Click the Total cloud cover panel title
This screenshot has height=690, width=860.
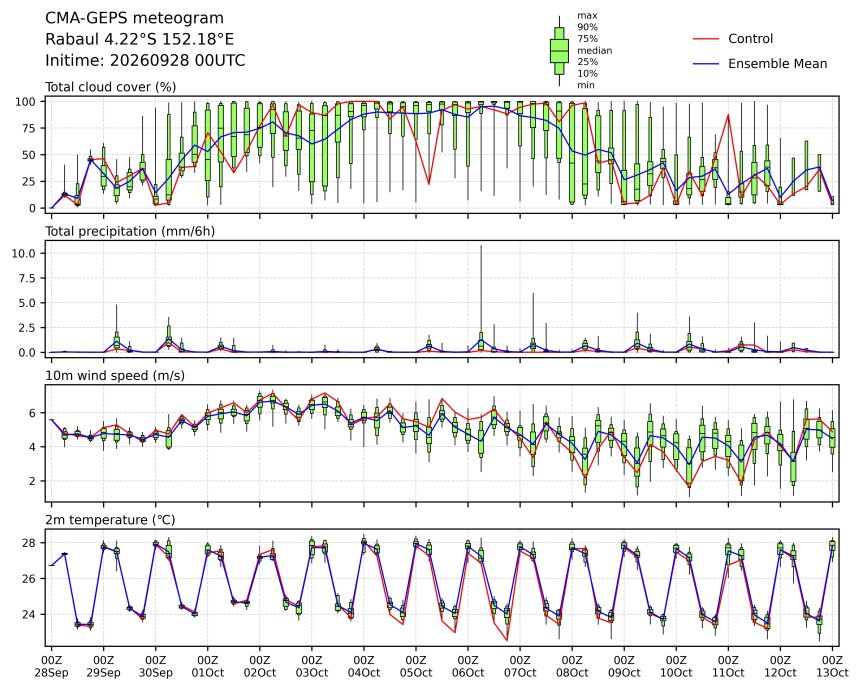pyautogui.click(x=110, y=87)
